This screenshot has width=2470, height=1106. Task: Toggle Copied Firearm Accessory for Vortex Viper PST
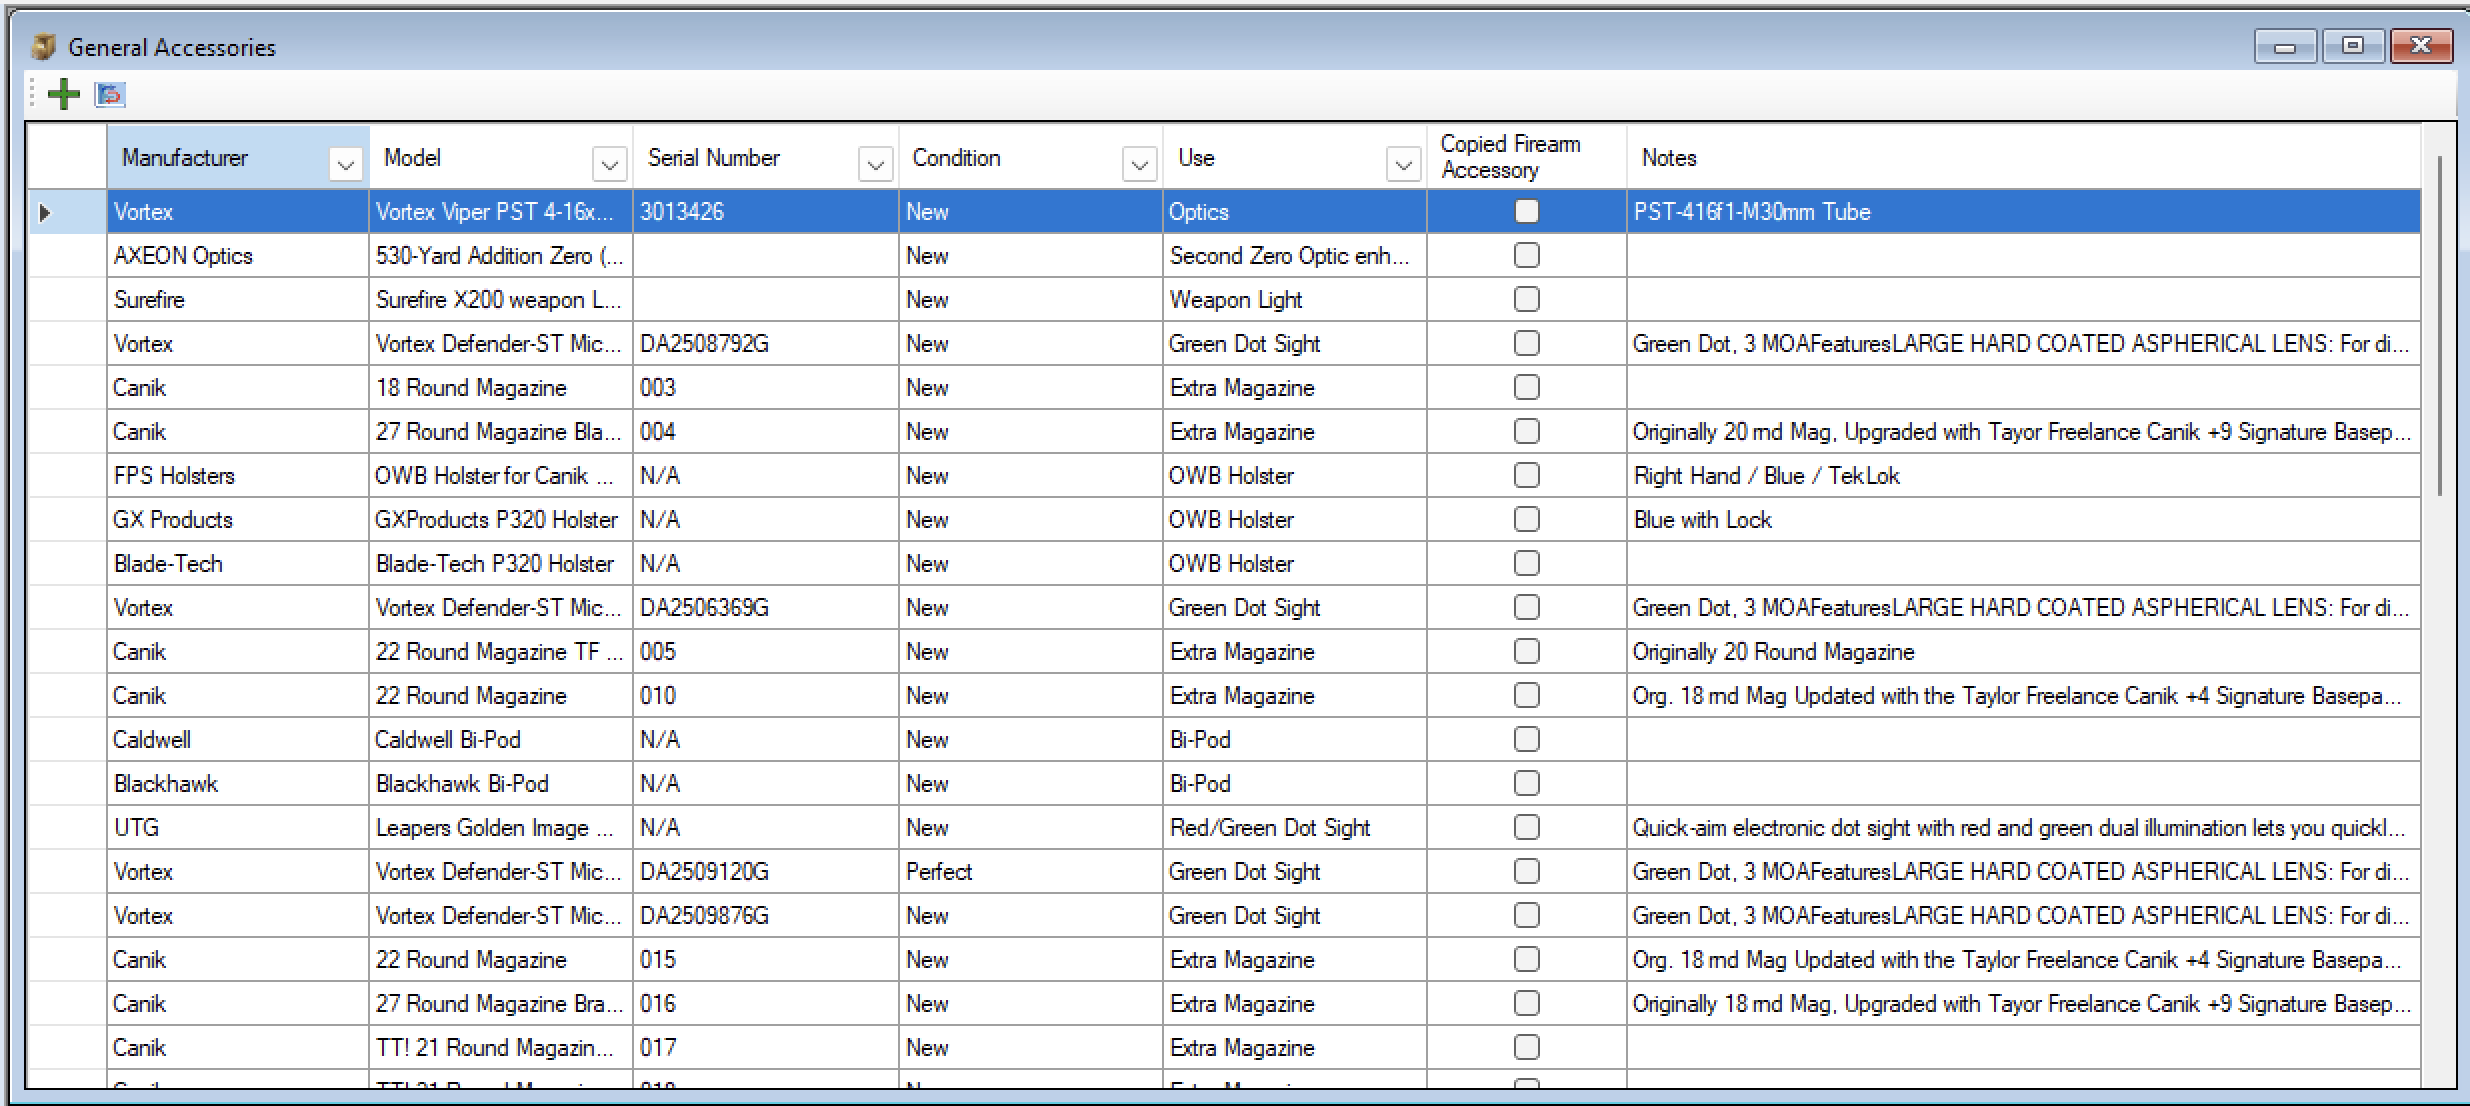pyautogui.click(x=1527, y=211)
